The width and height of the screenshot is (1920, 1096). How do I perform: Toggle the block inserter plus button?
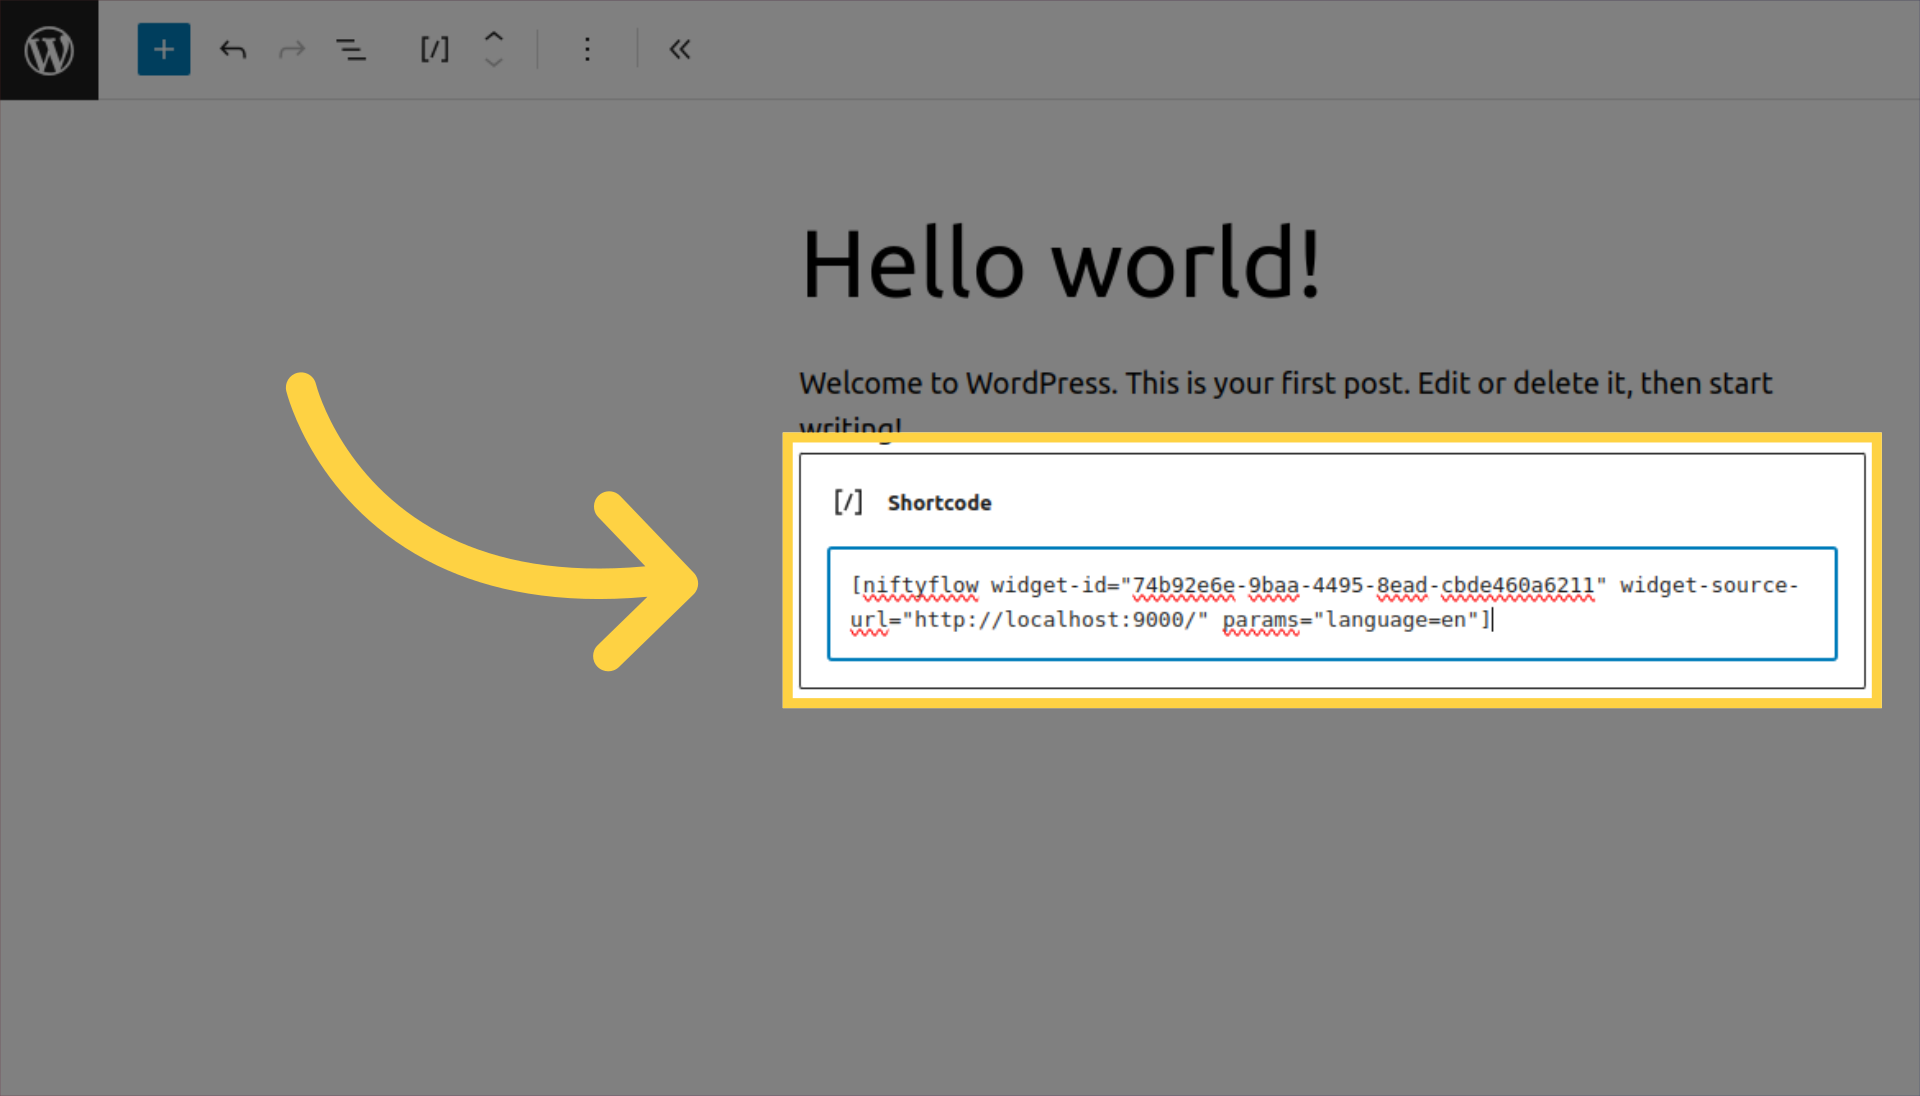[x=164, y=49]
